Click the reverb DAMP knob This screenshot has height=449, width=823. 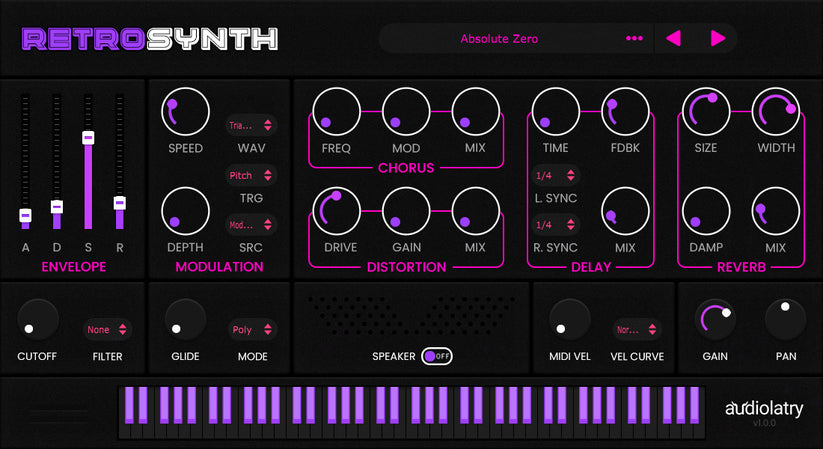click(706, 211)
